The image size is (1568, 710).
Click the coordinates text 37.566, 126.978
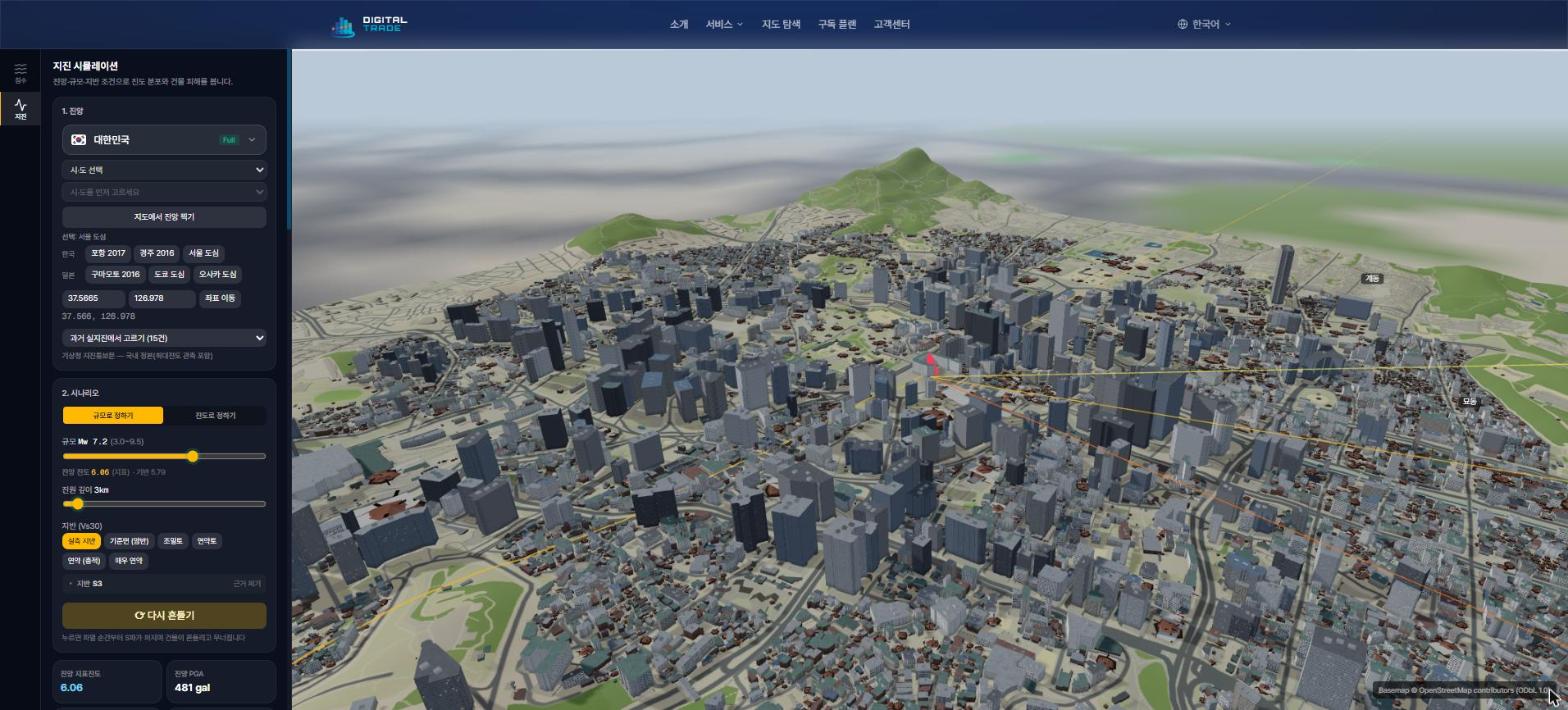click(98, 316)
